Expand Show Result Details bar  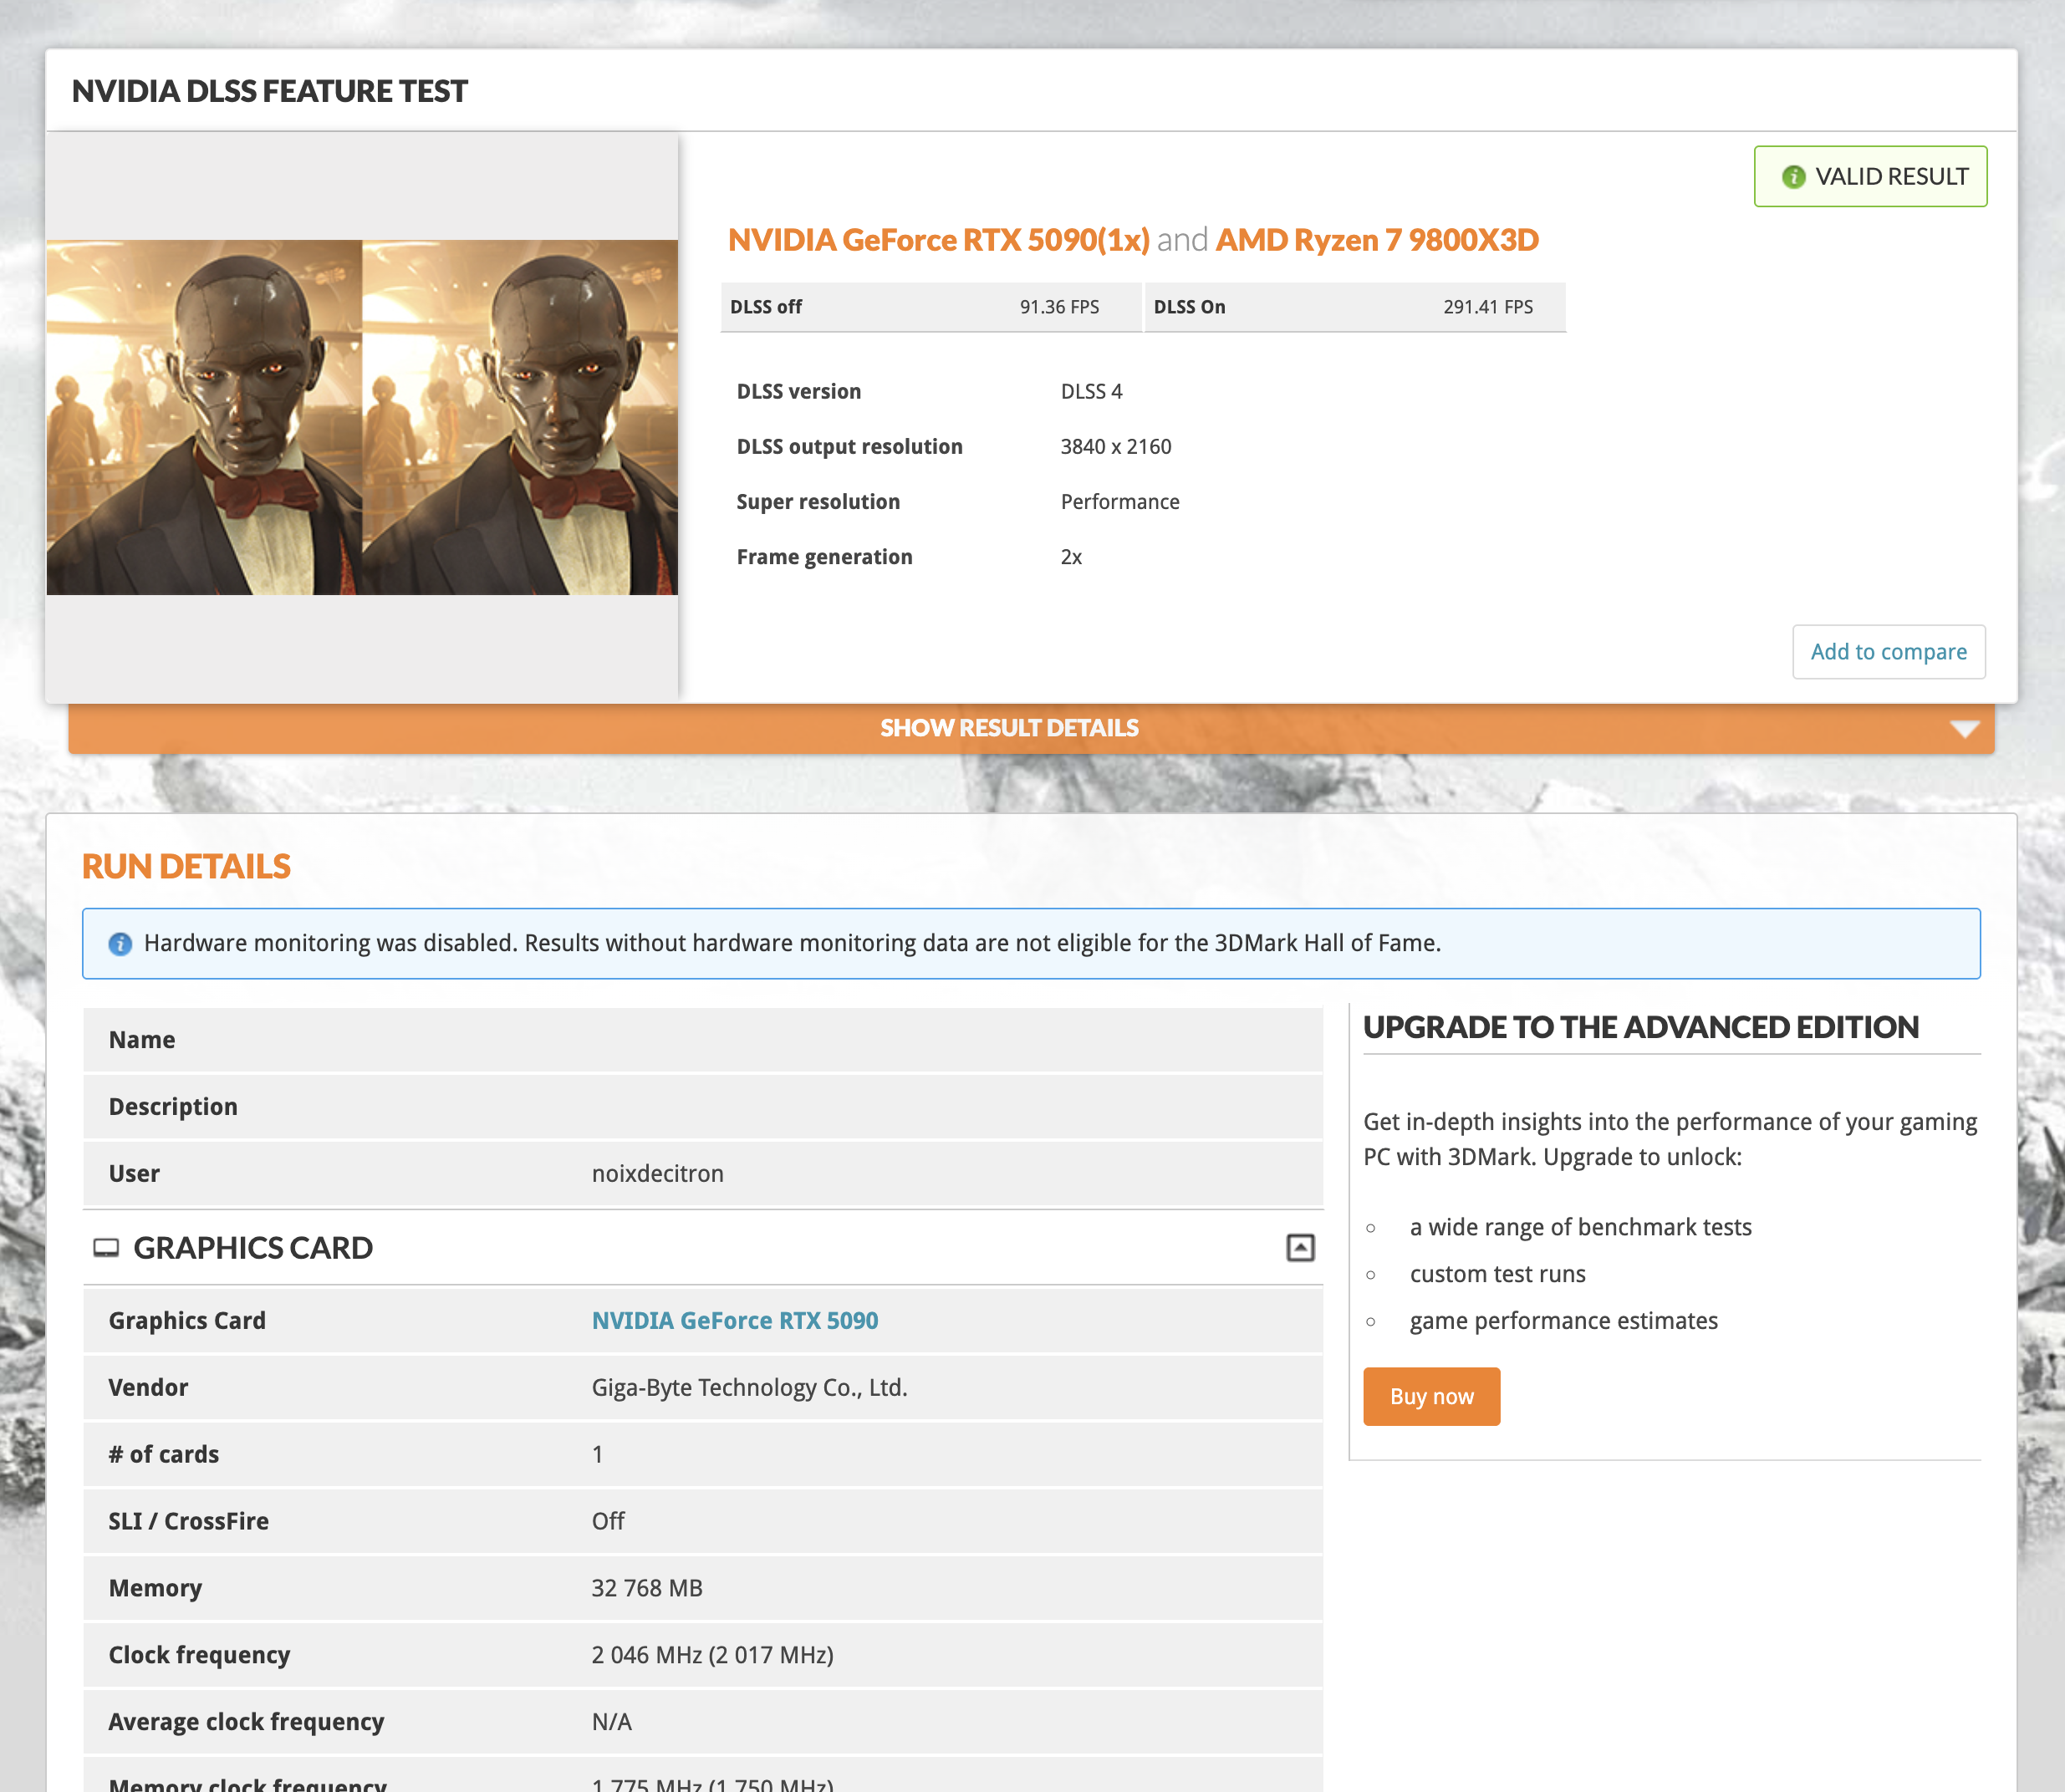click(x=1009, y=729)
